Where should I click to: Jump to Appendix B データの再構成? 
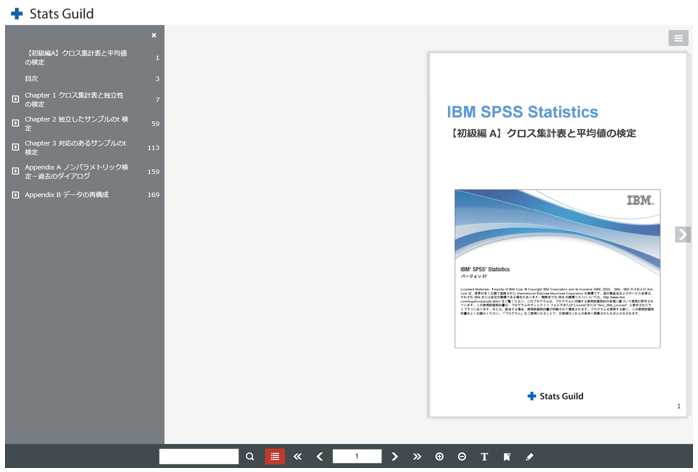point(67,195)
